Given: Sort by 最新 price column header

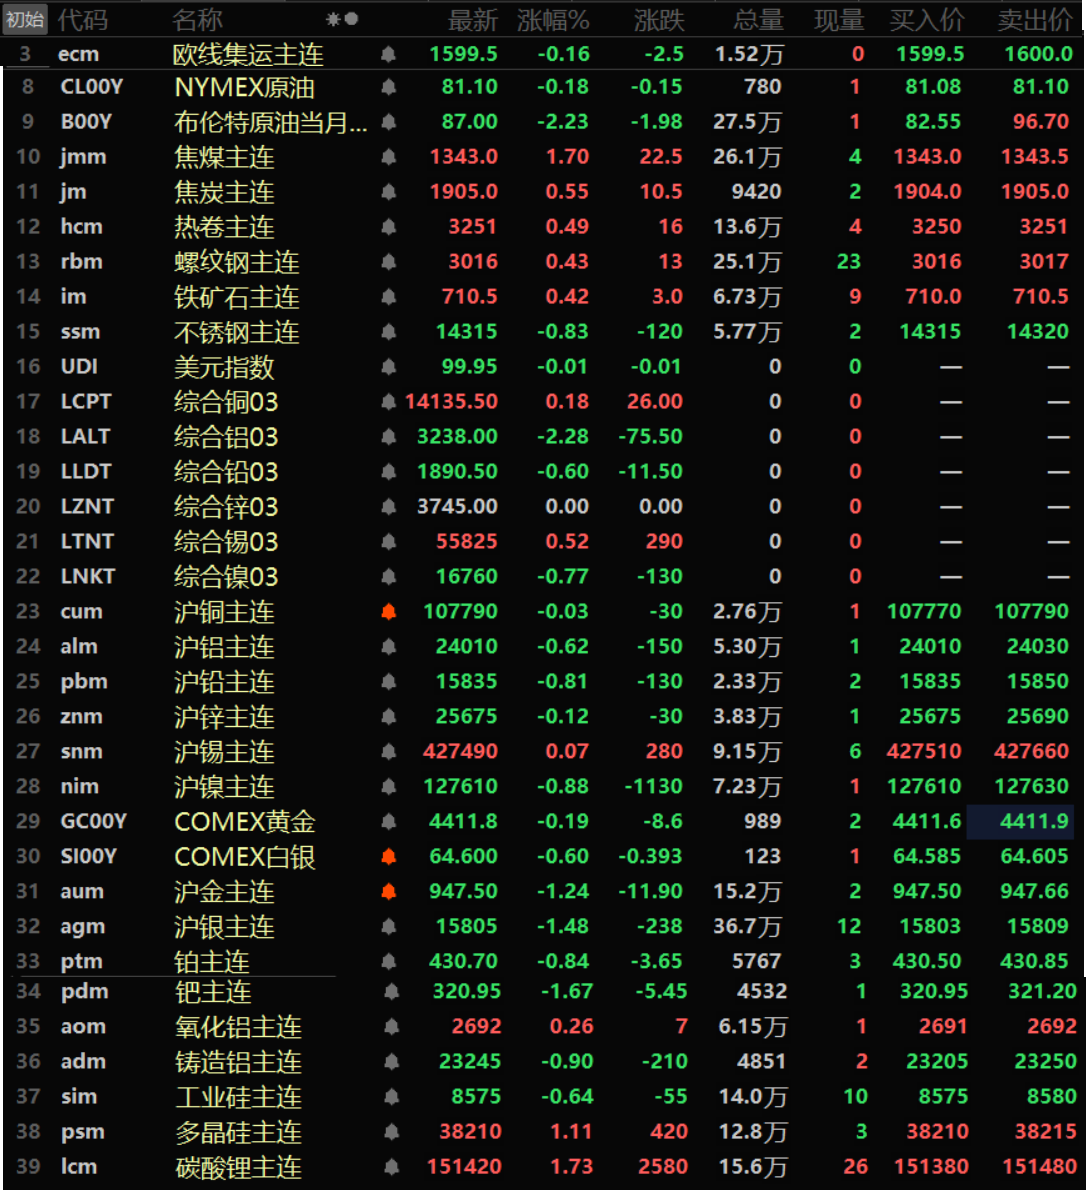Looking at the screenshot, I should coord(472,20).
